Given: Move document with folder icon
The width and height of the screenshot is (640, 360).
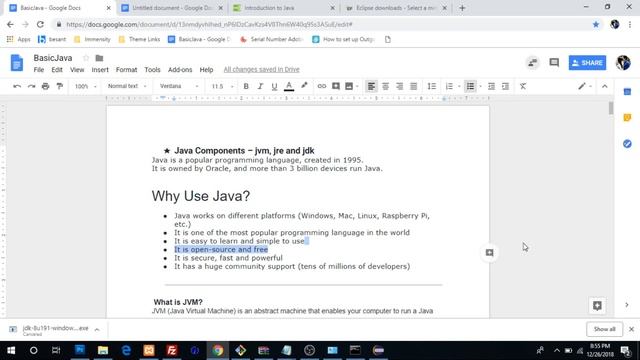Looking at the screenshot, I should point(99,58).
